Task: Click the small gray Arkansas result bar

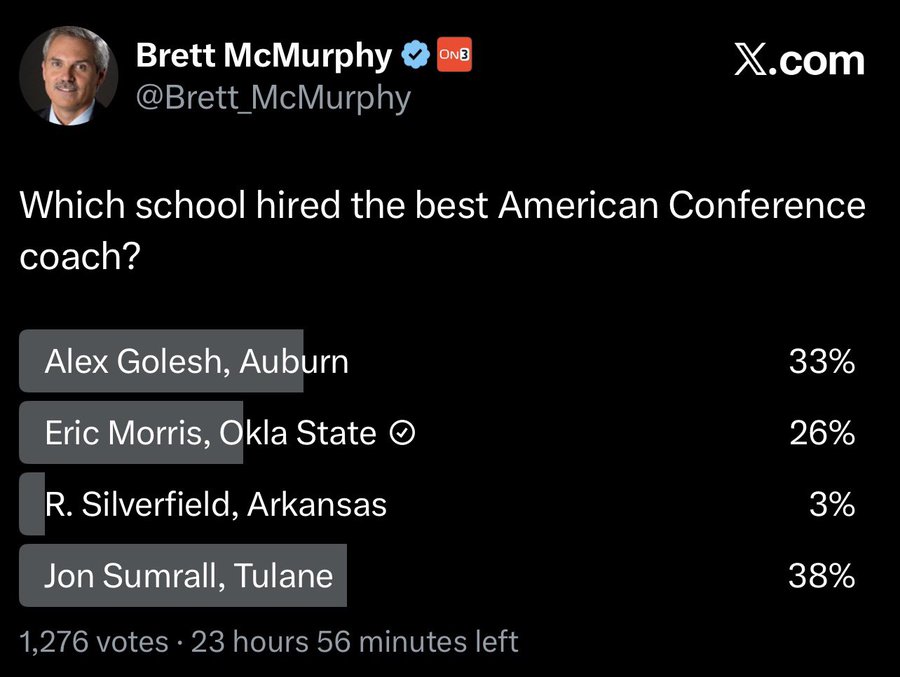Action: click(x=32, y=504)
